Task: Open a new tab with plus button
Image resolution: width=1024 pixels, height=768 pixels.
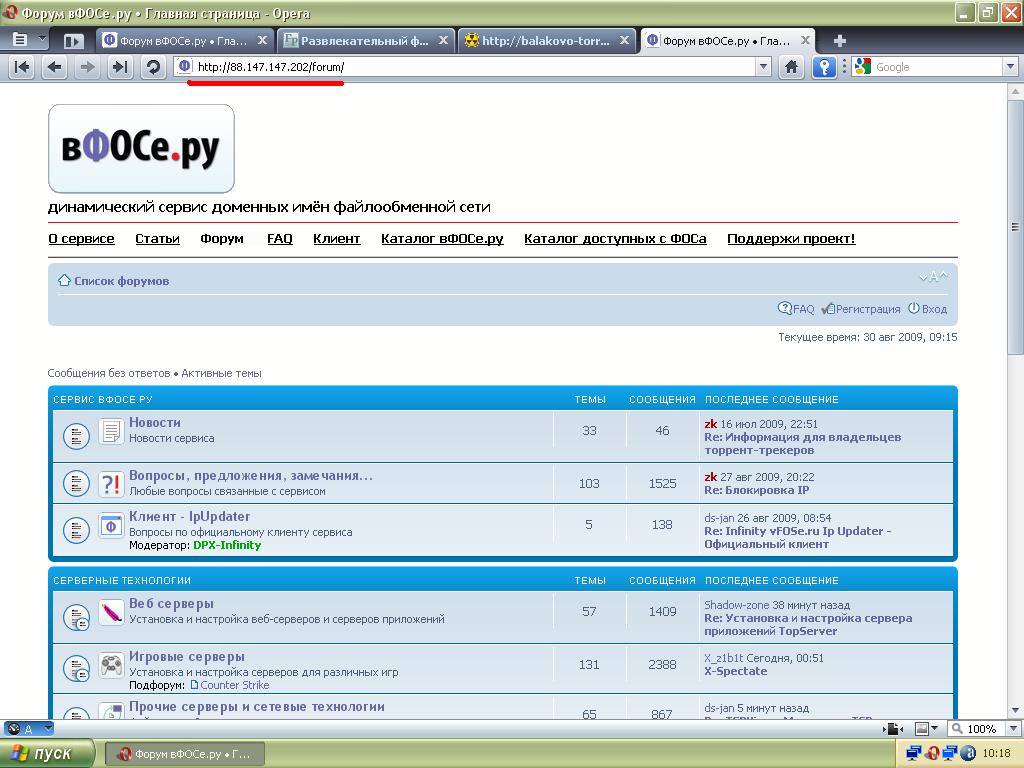Action: pyautogui.click(x=839, y=41)
